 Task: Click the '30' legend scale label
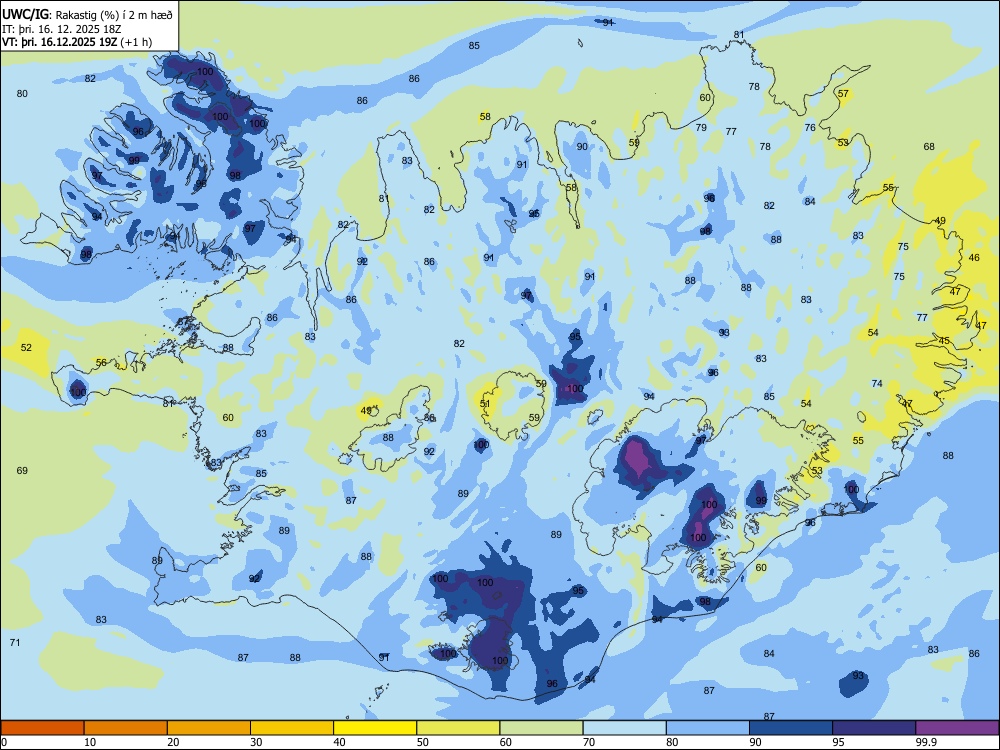click(256, 742)
